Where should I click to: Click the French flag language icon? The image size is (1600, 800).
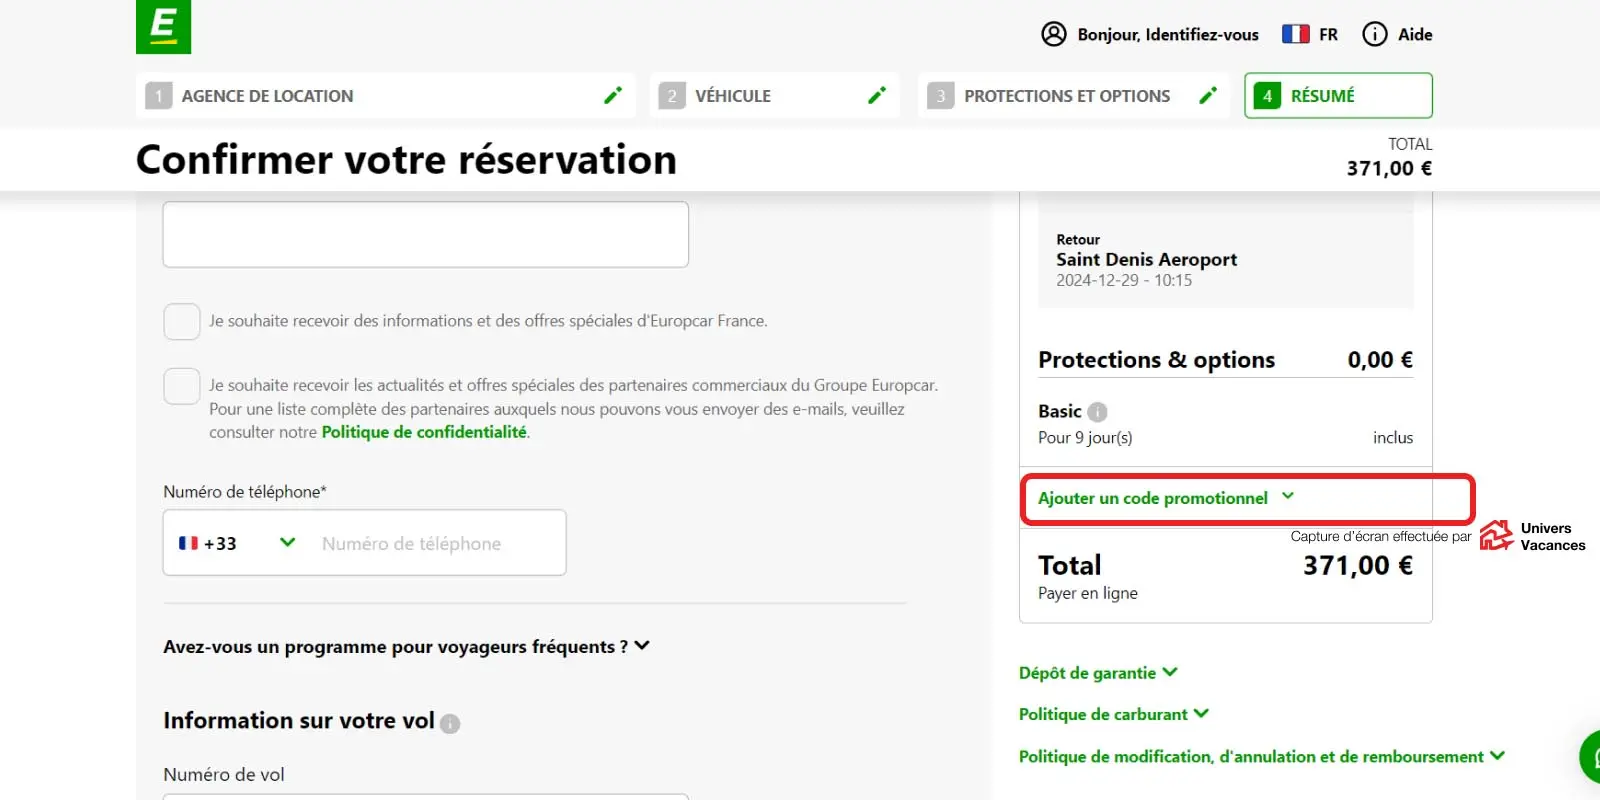1295,34
